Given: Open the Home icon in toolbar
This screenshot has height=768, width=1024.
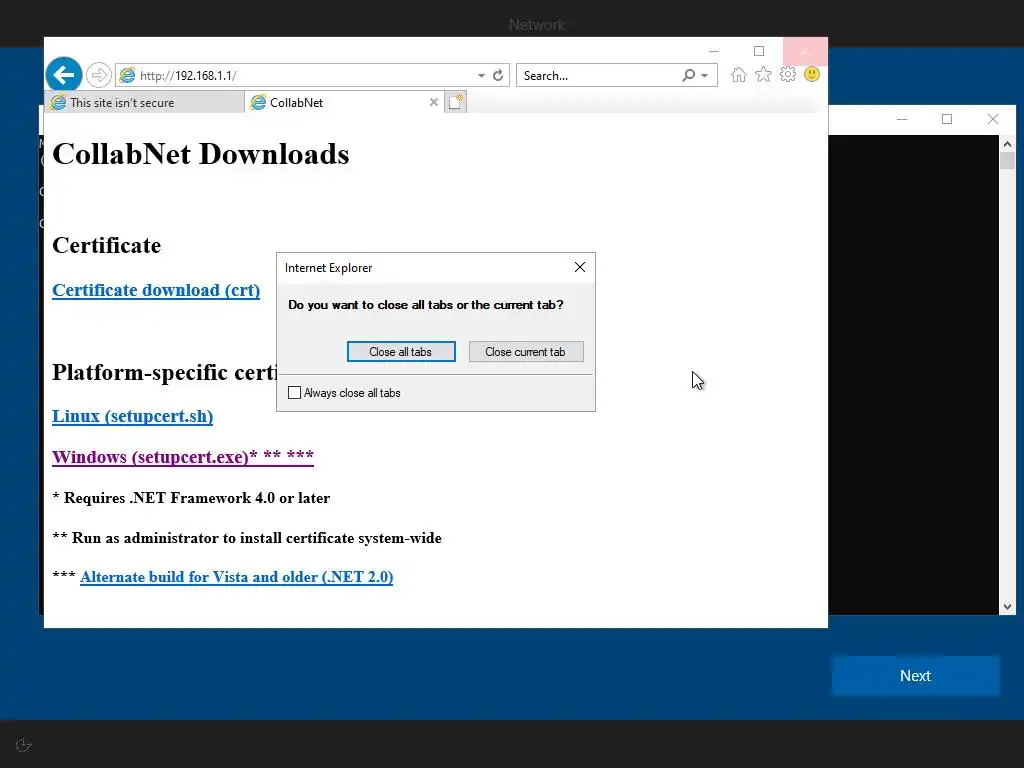Looking at the screenshot, I should [x=739, y=74].
